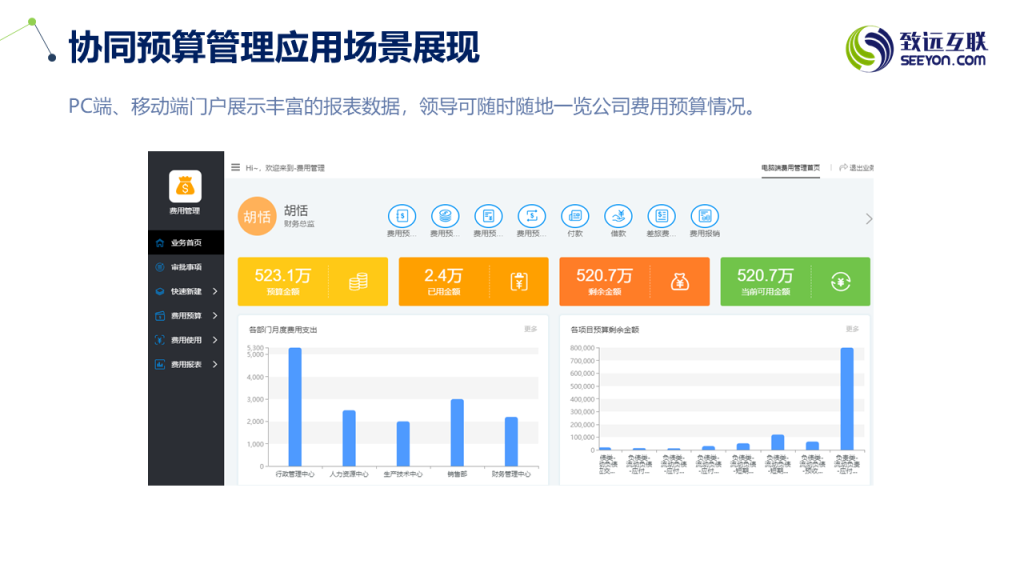Click 更多 link on 各项目预算剩余金额 chart
The image size is (1024, 576).
point(852,328)
